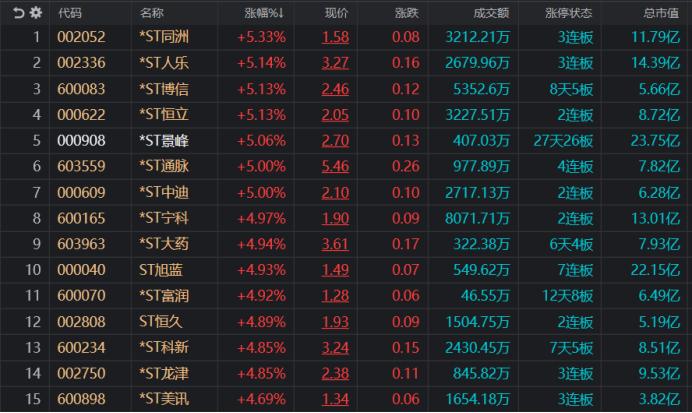Sort by 涨幅% column header
The image size is (692, 413).
point(264,13)
